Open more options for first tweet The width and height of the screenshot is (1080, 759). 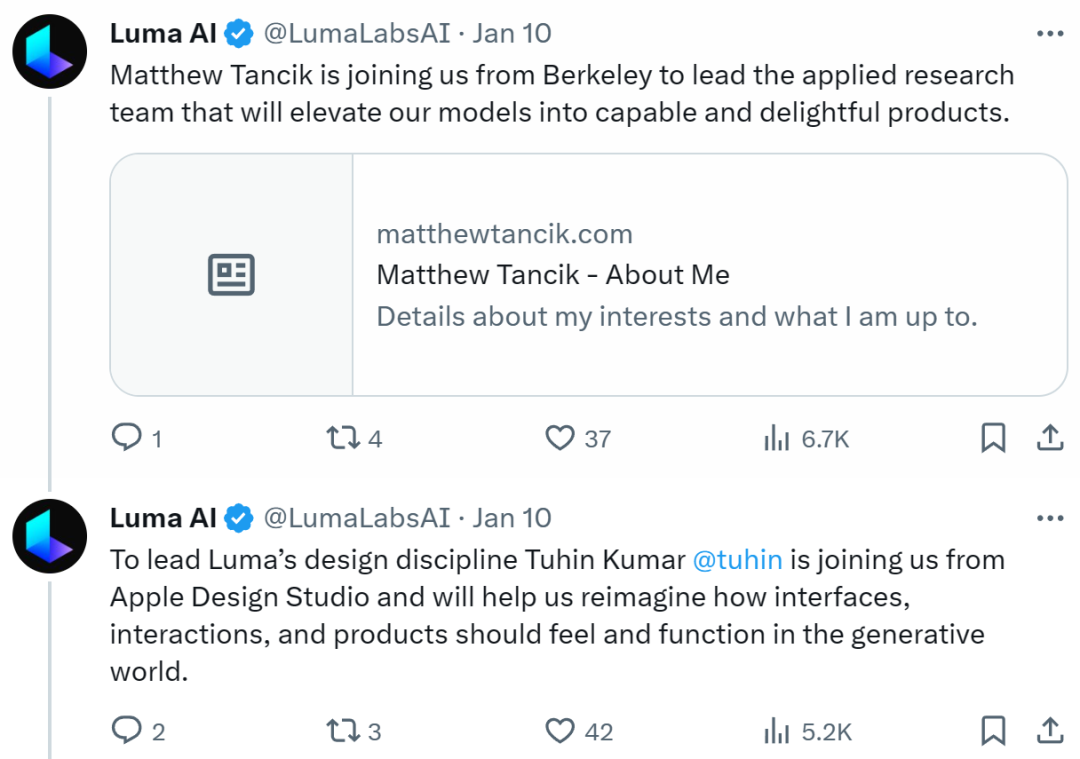click(x=1050, y=33)
